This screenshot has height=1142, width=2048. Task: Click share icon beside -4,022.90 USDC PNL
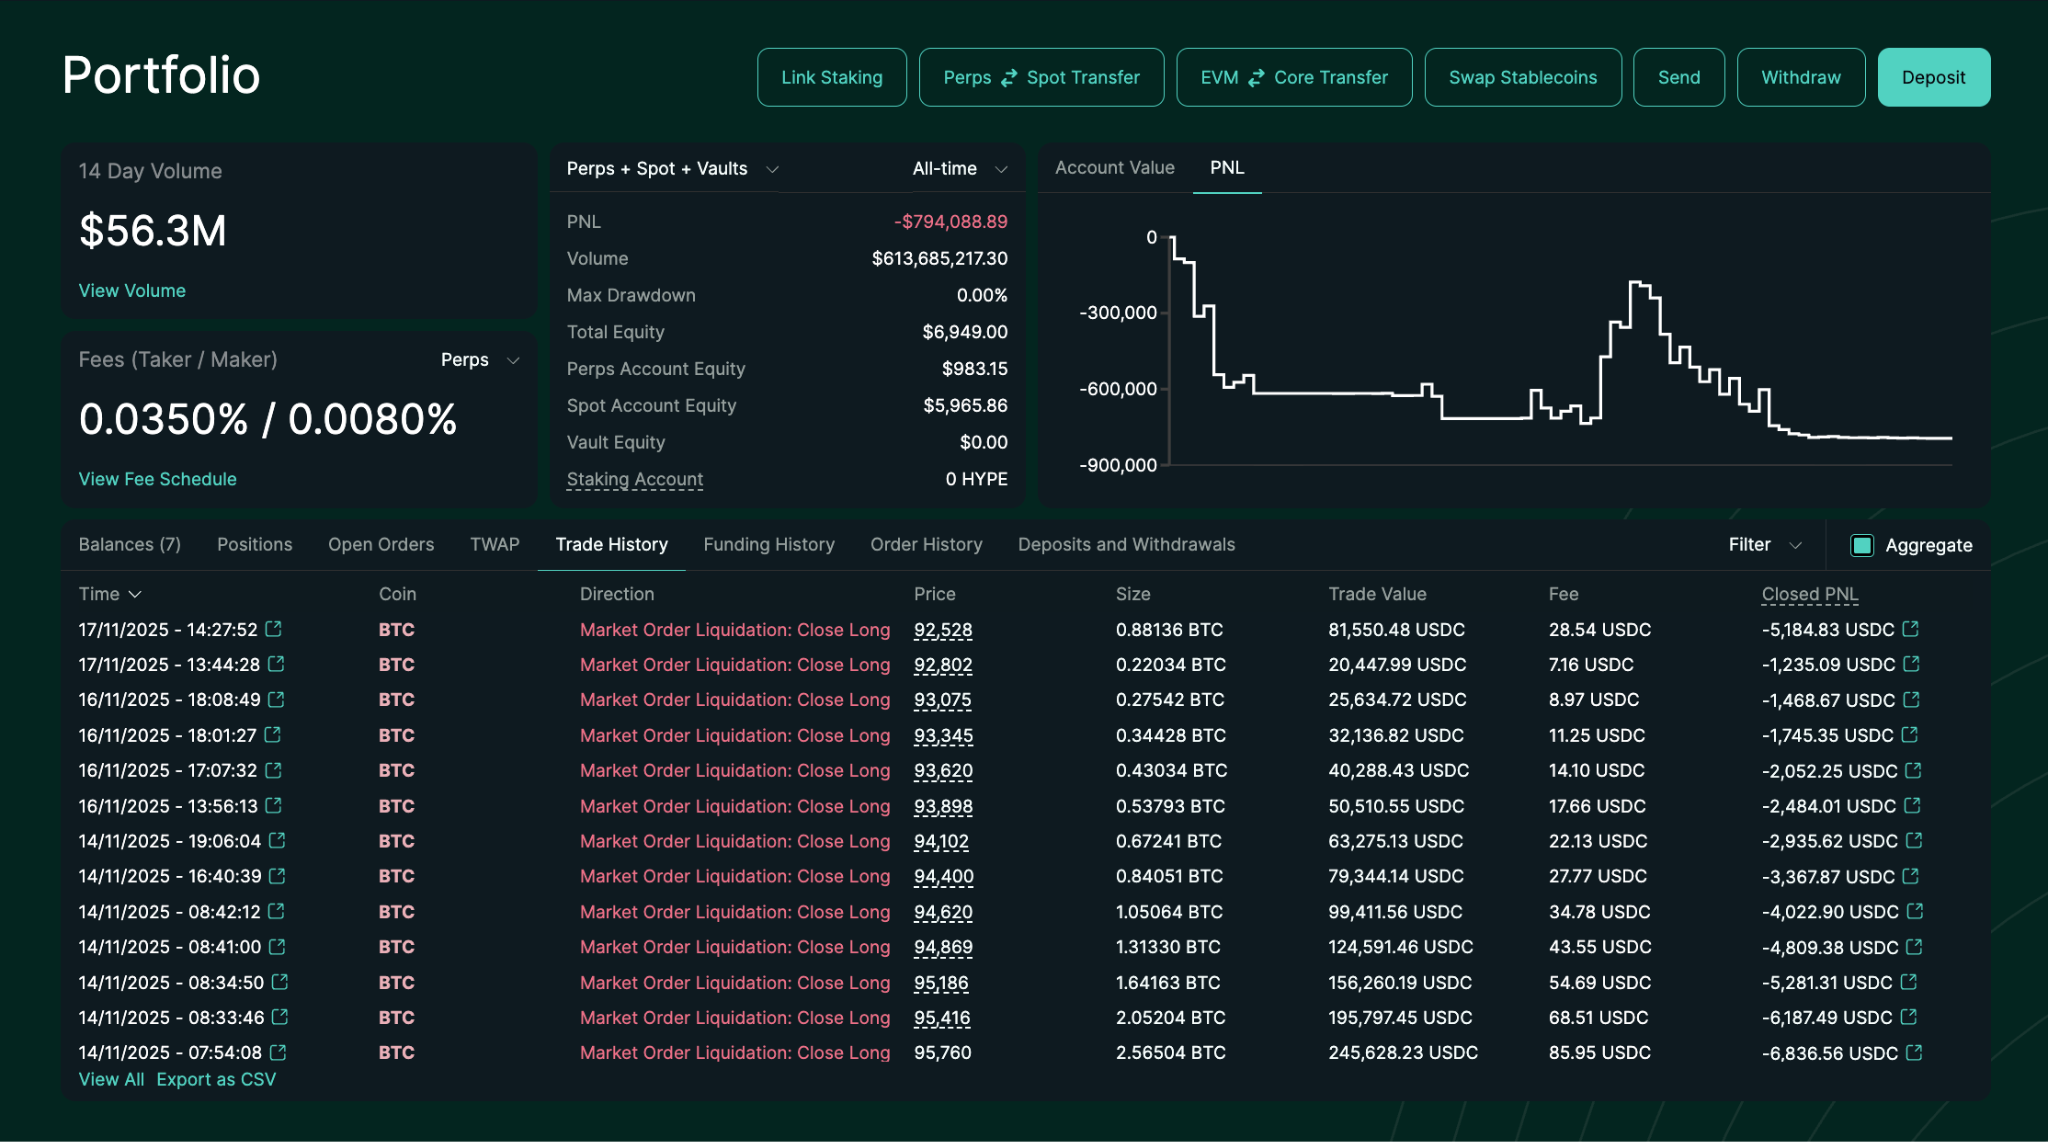1914,912
